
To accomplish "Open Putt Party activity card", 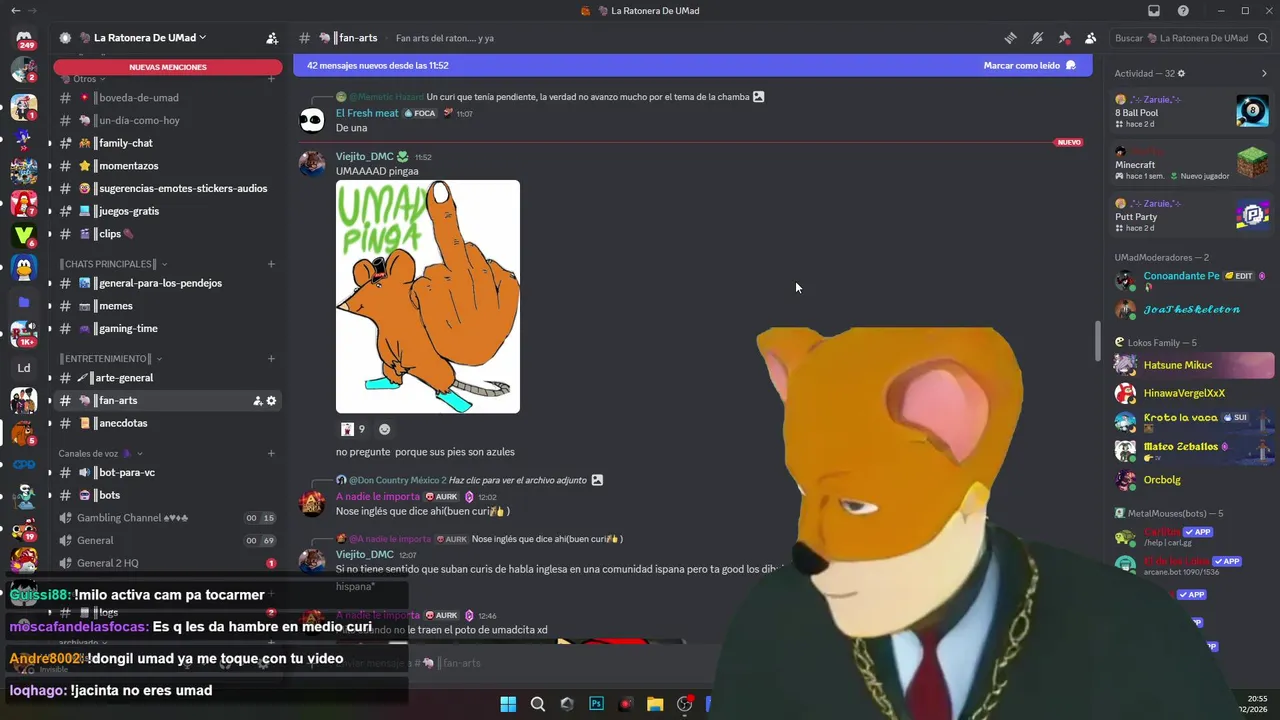I will (x=1190, y=215).
